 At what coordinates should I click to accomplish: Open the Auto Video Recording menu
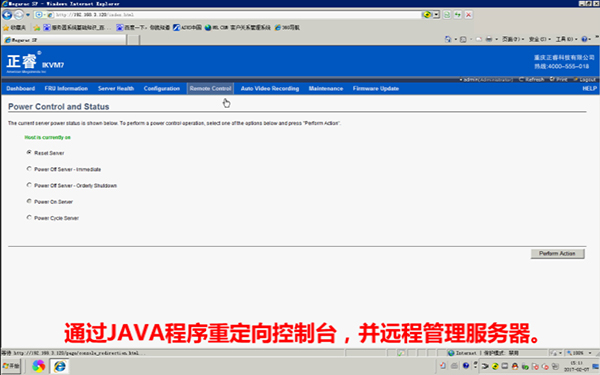(270, 88)
